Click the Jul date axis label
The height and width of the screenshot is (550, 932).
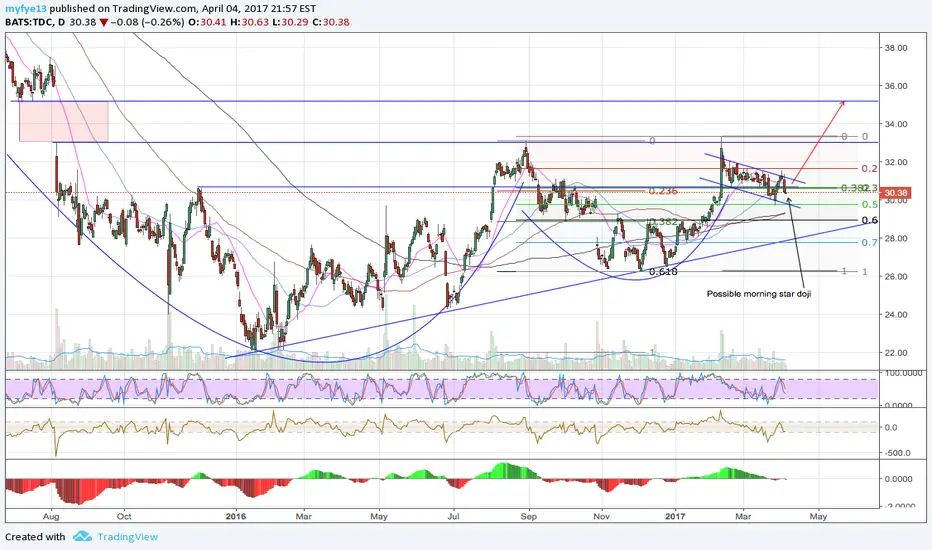[454, 516]
